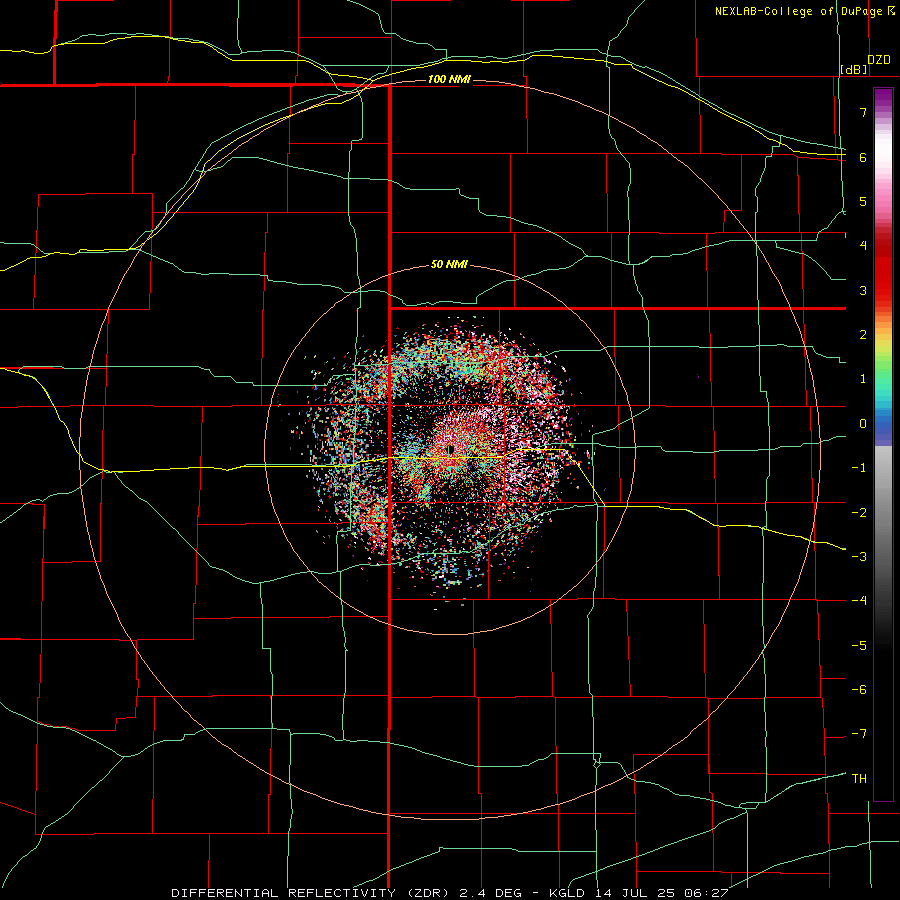The image size is (900, 900).
Task: Click the TH threshold label on the scale
Action: pos(859,779)
